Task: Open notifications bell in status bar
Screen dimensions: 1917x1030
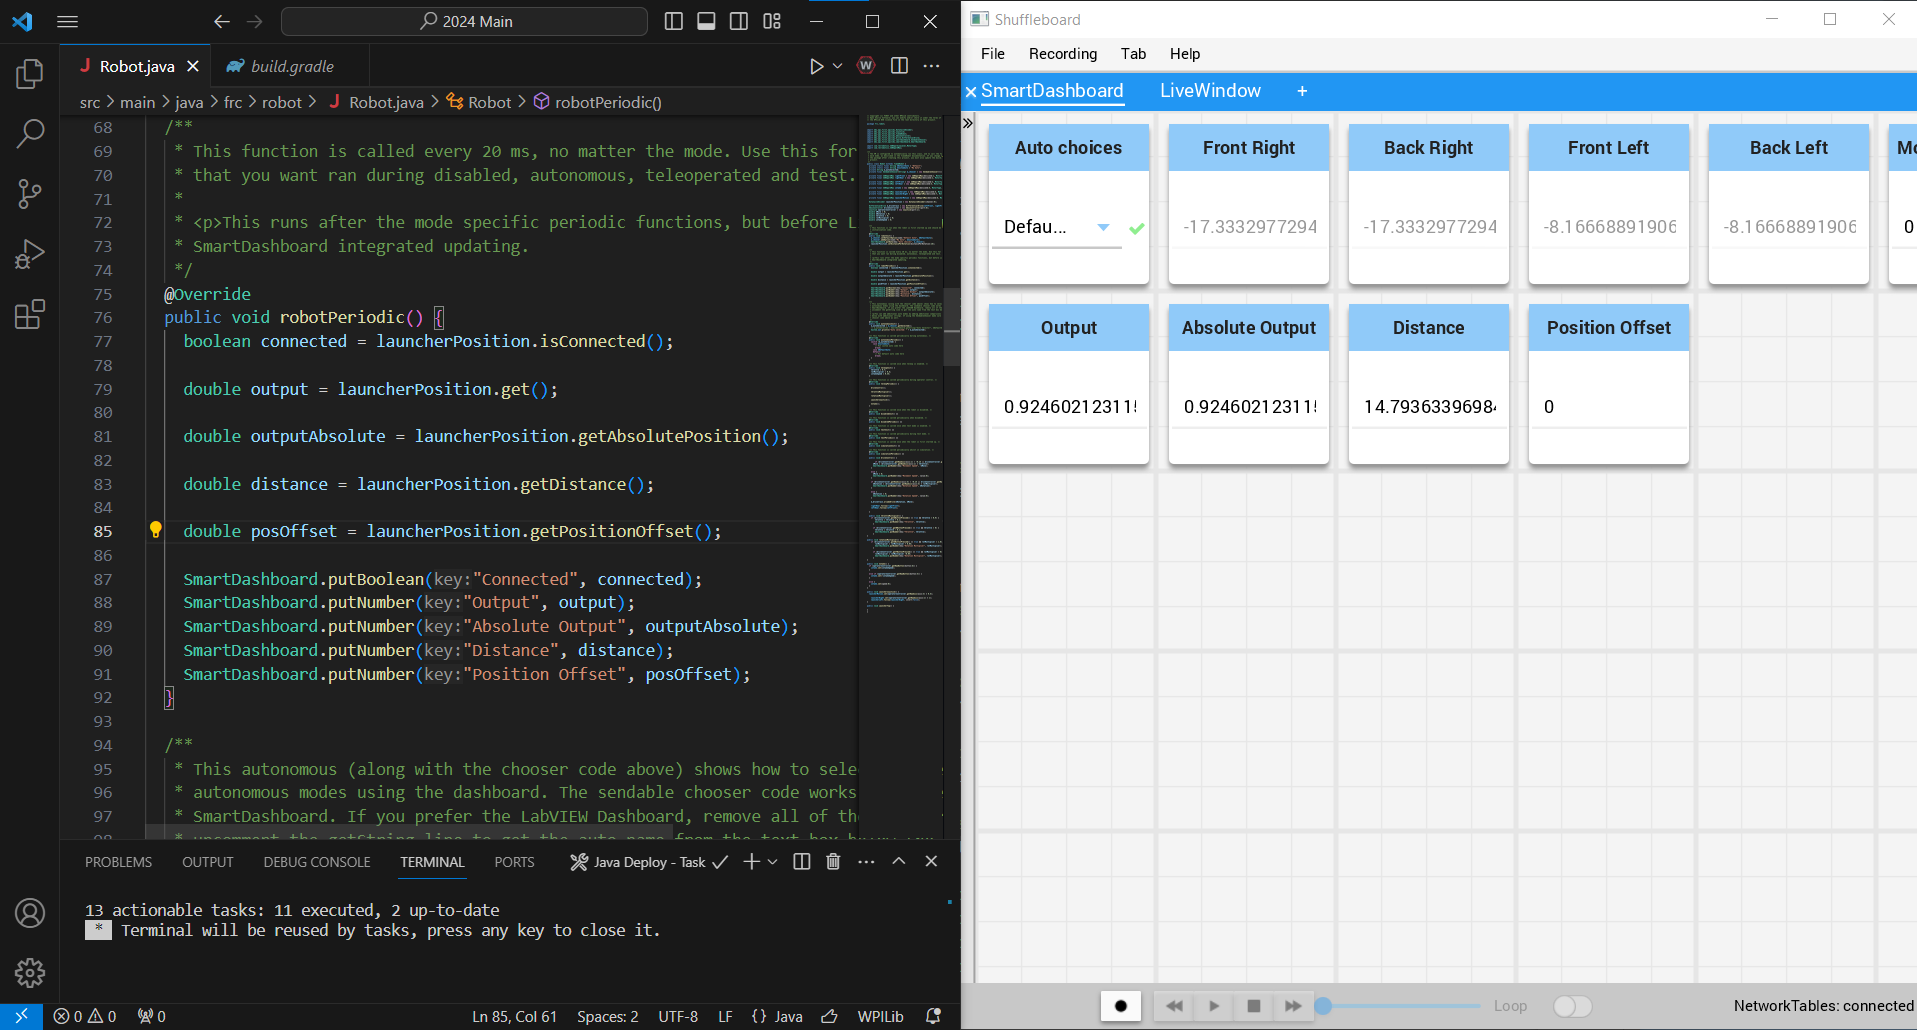Action: click(933, 1016)
